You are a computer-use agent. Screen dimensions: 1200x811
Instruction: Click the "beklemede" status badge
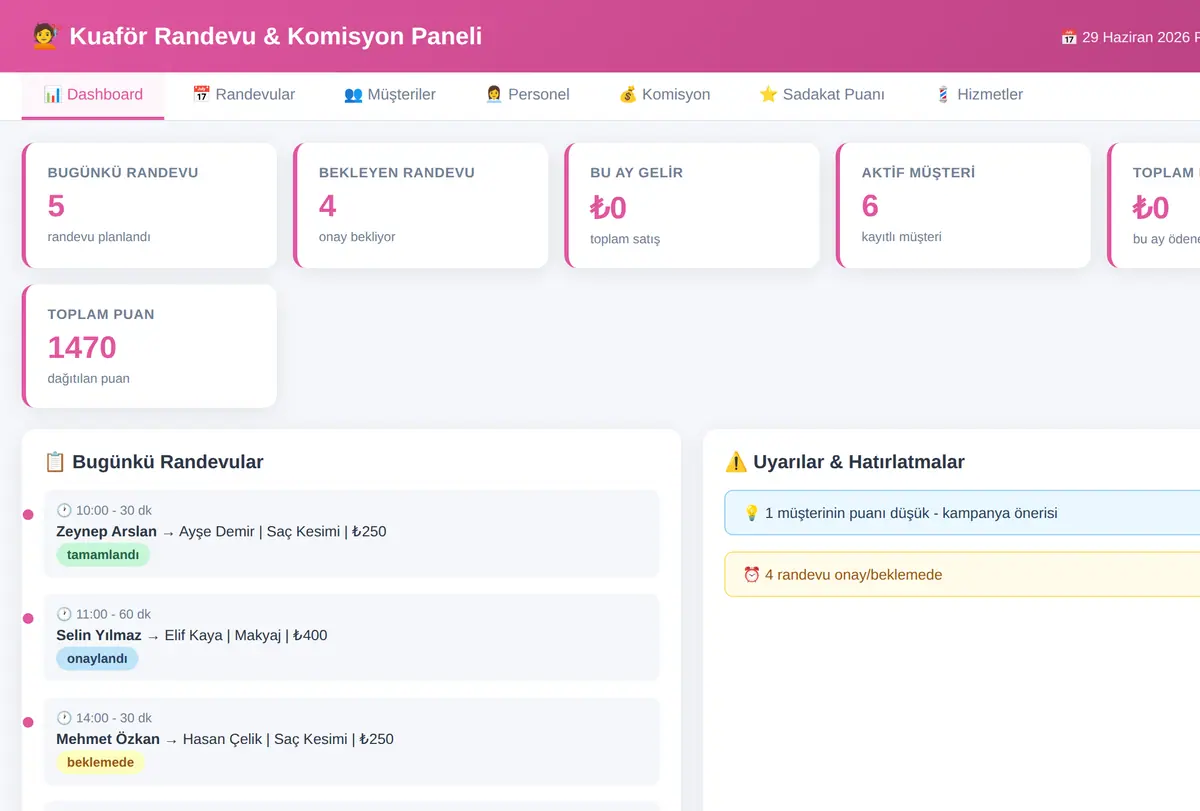click(x=100, y=763)
